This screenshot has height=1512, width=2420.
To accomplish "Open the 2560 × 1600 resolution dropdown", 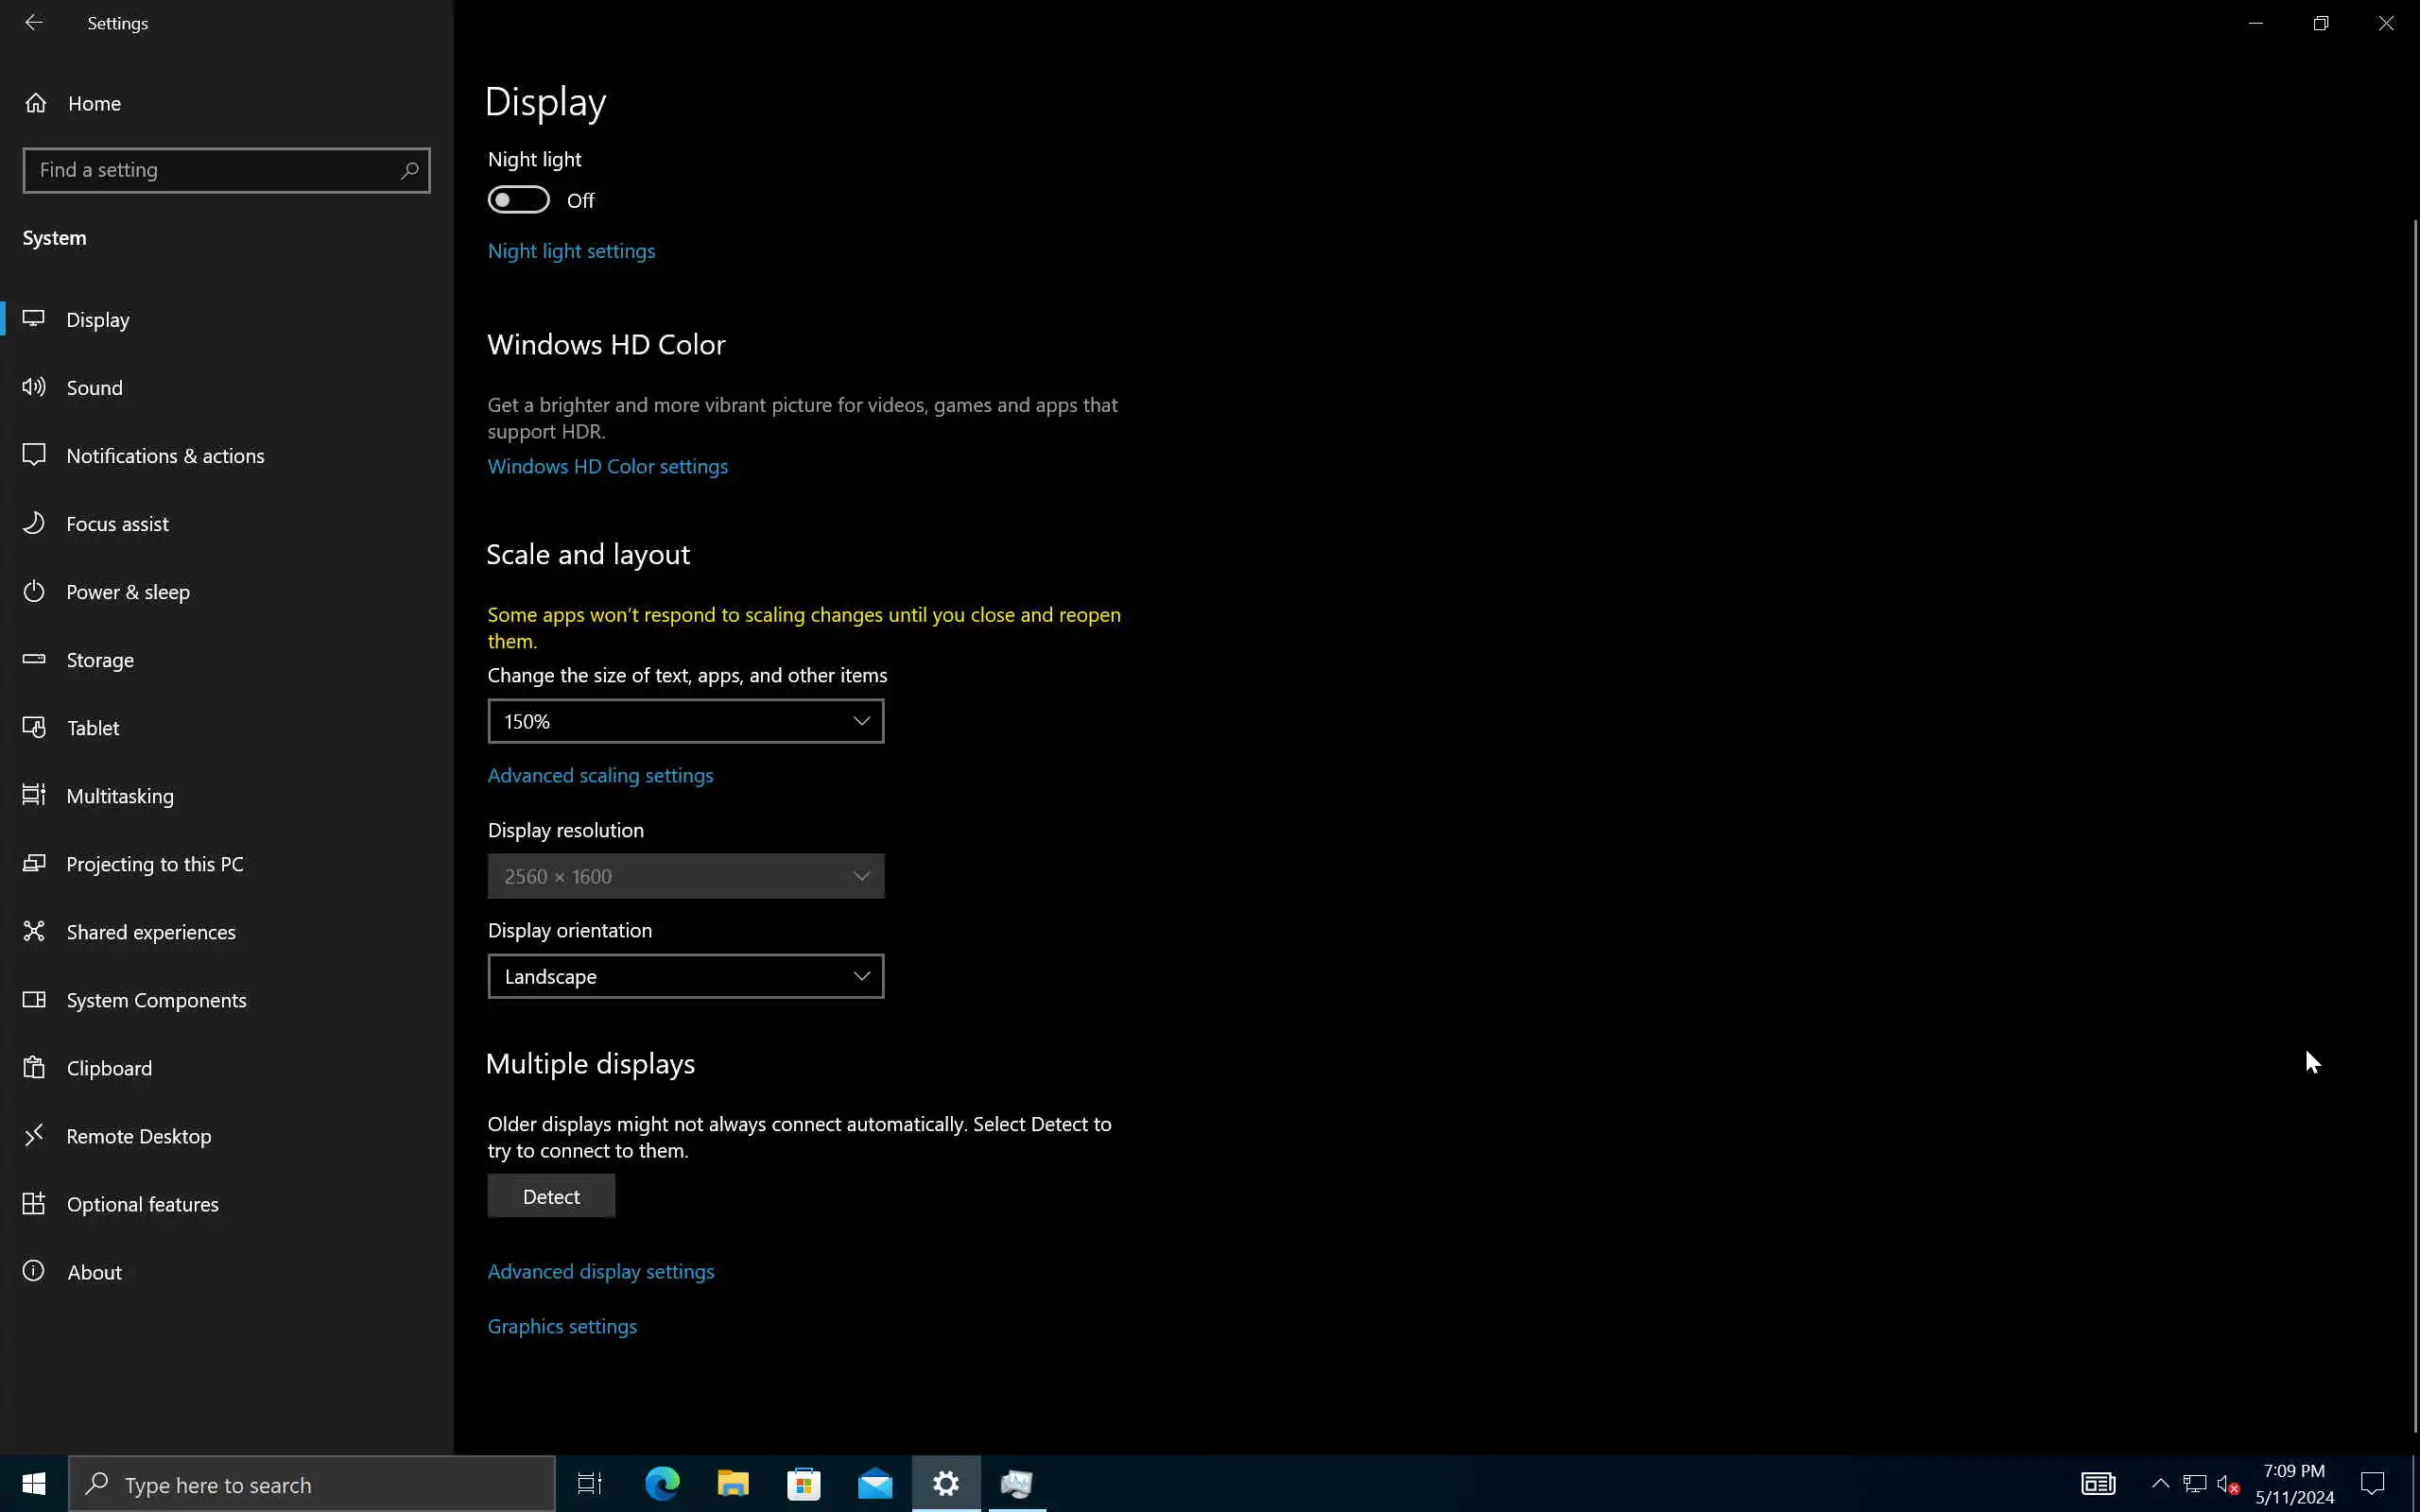I will pyautogui.click(x=685, y=876).
